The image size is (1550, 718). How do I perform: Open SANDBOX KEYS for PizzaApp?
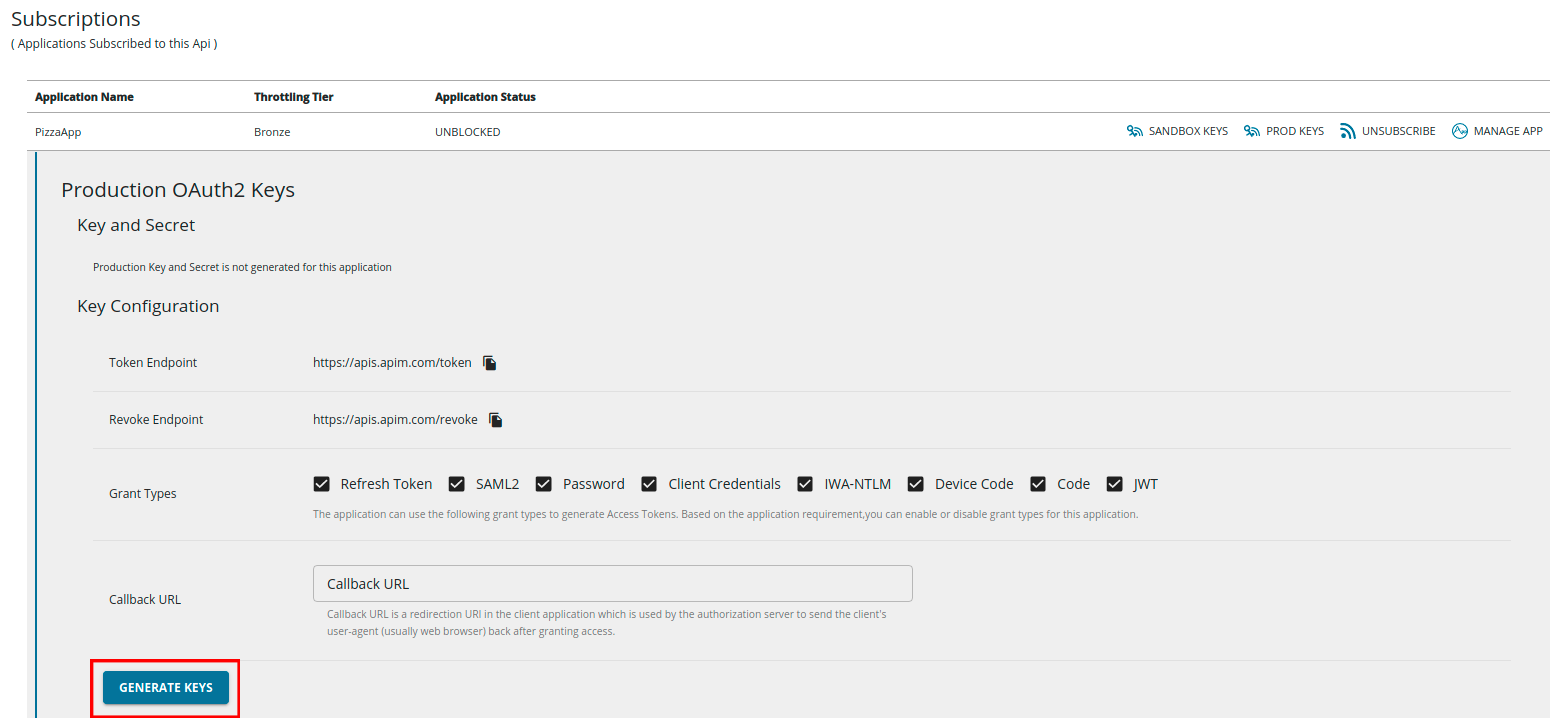[x=1189, y=130]
